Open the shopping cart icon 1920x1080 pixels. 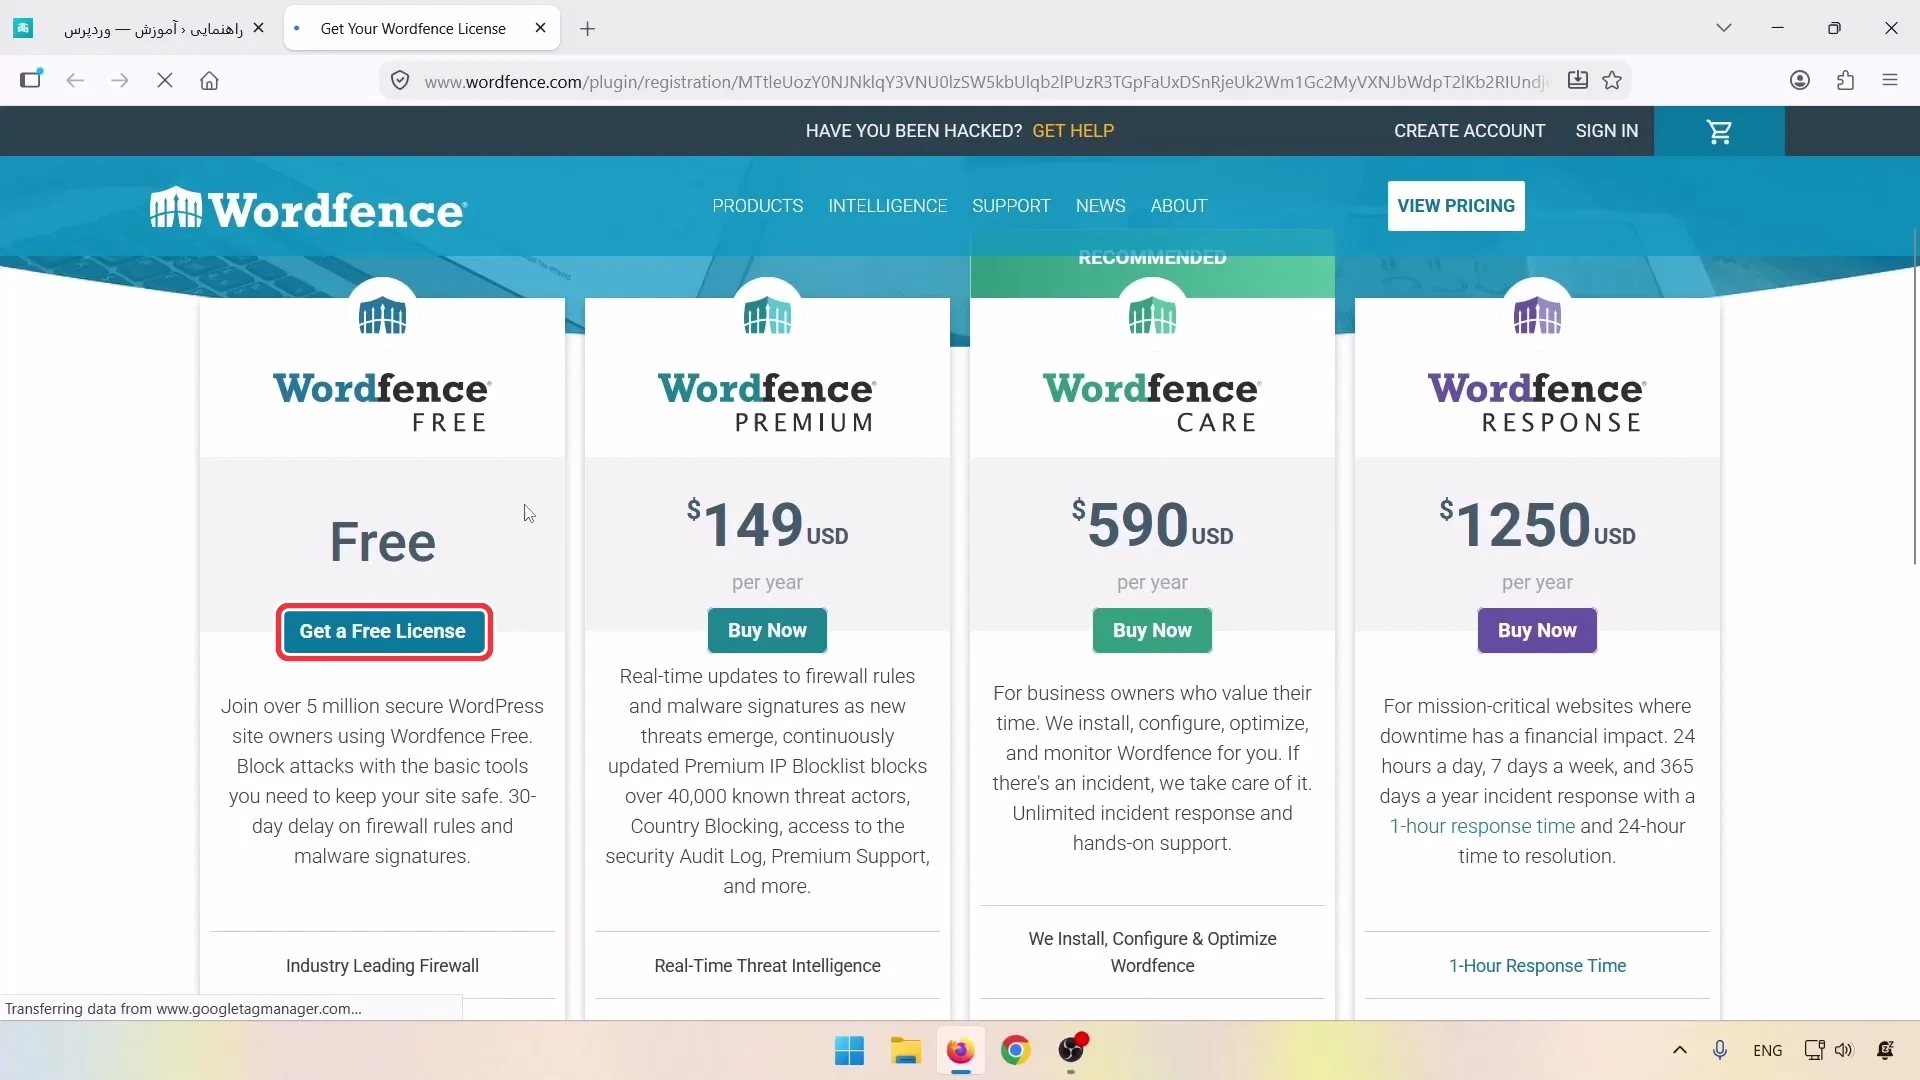click(1719, 131)
